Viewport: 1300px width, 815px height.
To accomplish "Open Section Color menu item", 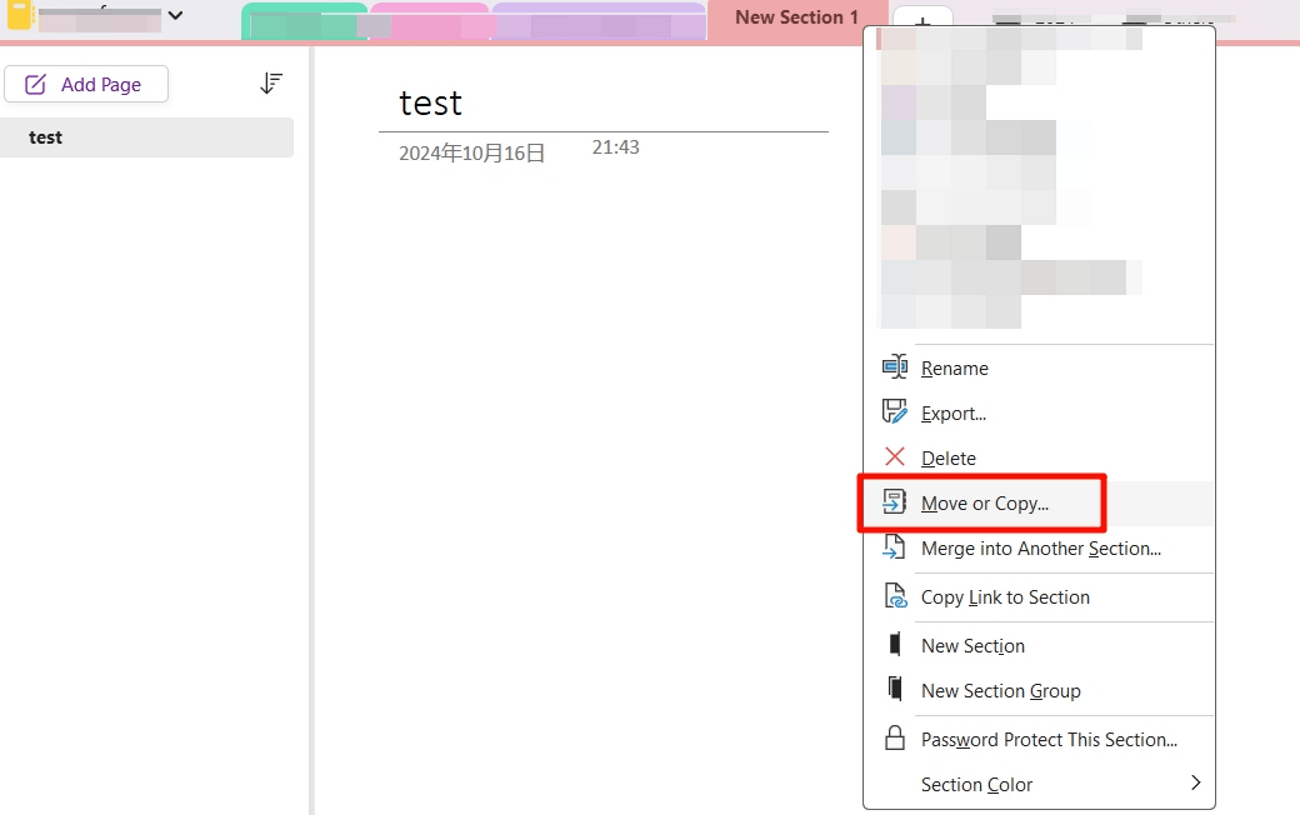I will [x=1040, y=785].
